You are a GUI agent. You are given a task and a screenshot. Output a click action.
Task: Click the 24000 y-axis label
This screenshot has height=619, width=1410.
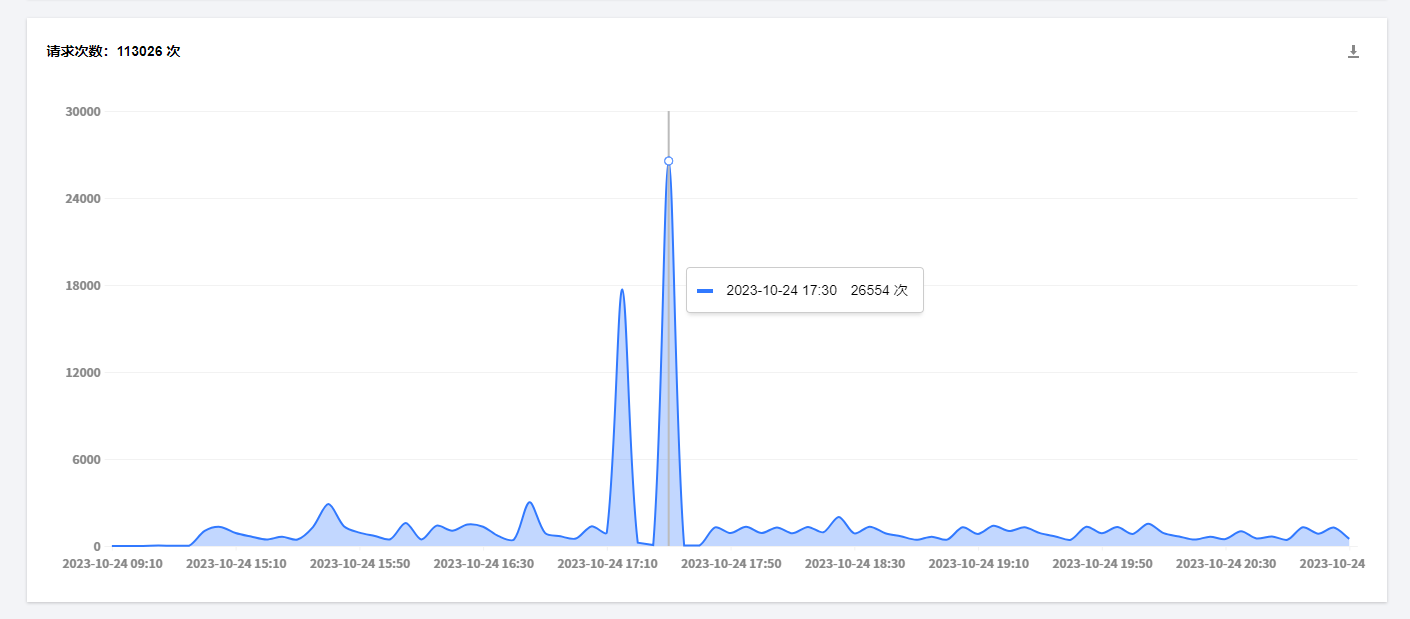pos(83,199)
